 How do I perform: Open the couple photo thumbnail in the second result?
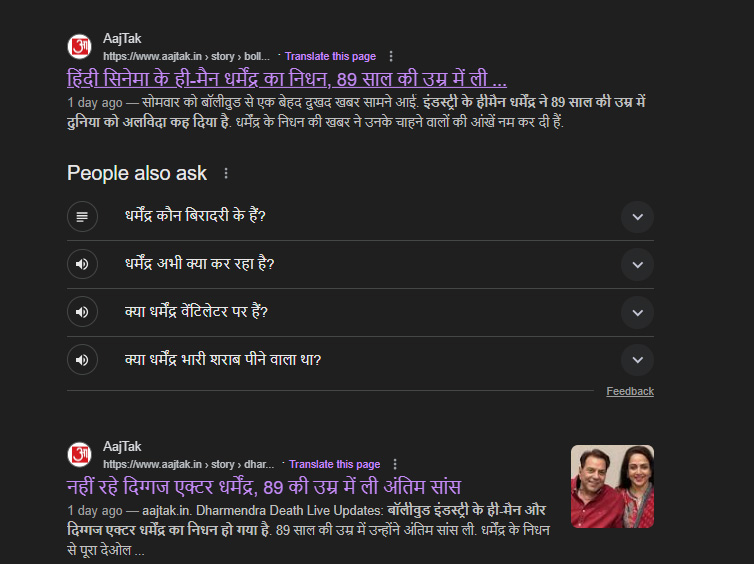(x=612, y=486)
